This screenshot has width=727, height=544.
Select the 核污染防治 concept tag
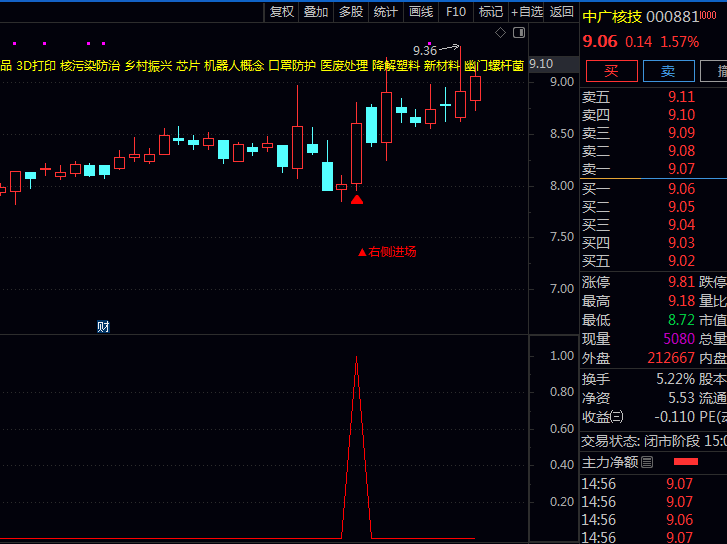(x=90, y=66)
